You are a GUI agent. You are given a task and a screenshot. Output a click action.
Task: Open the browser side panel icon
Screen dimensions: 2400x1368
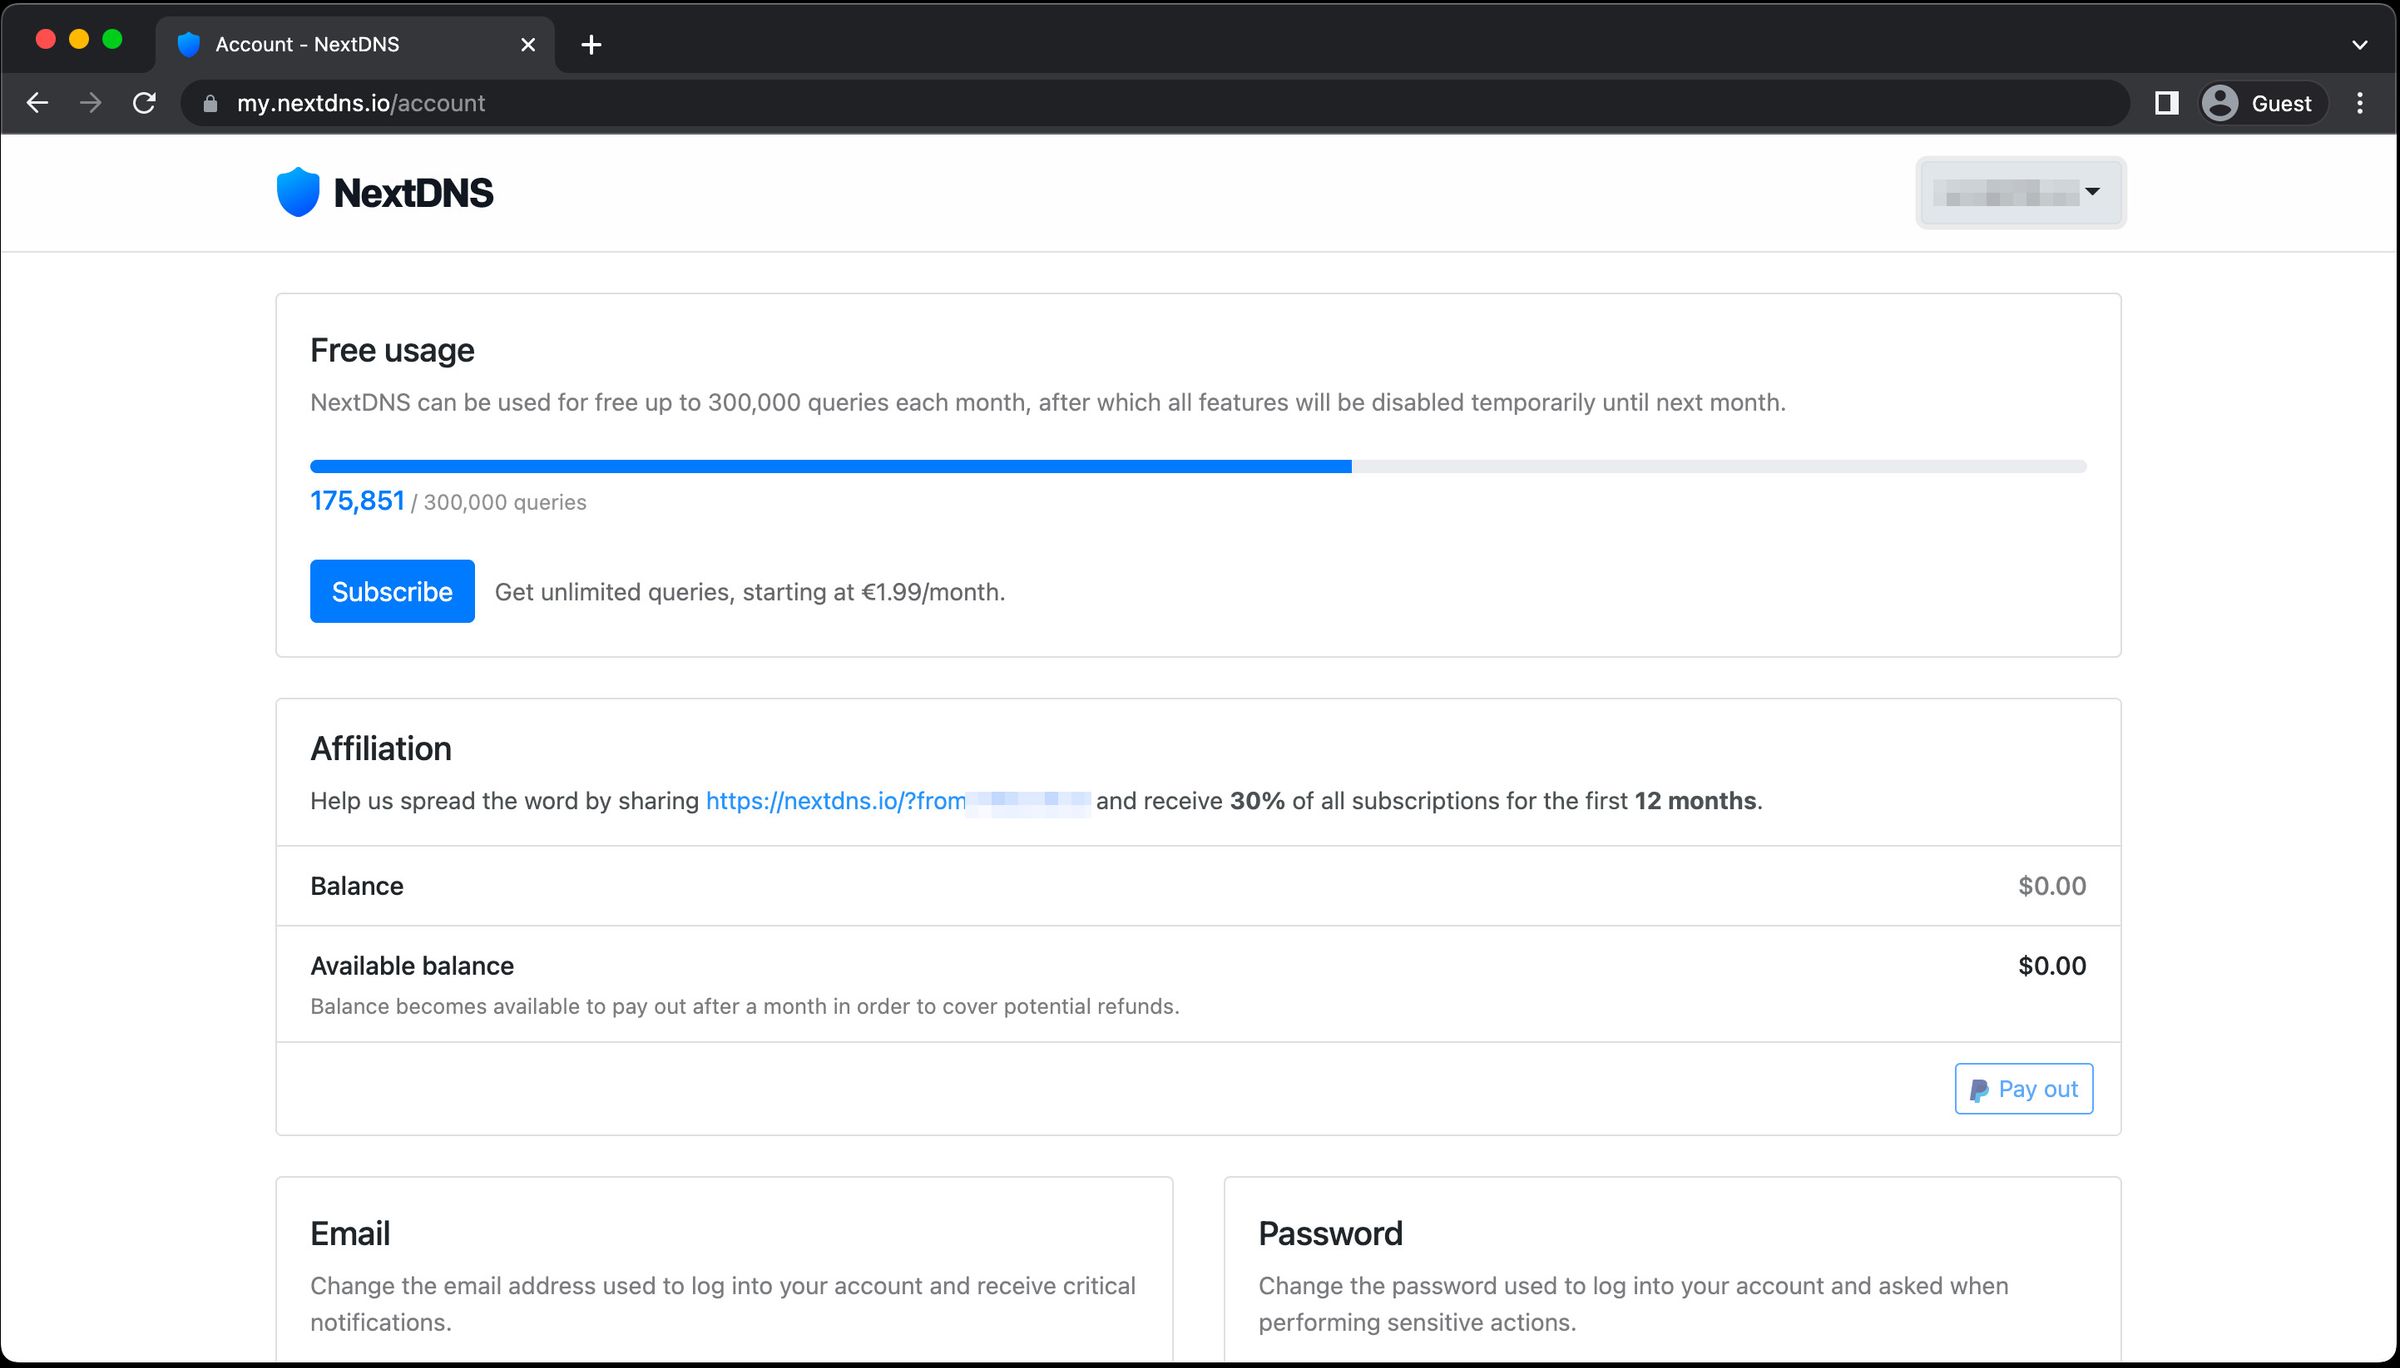[x=2166, y=103]
